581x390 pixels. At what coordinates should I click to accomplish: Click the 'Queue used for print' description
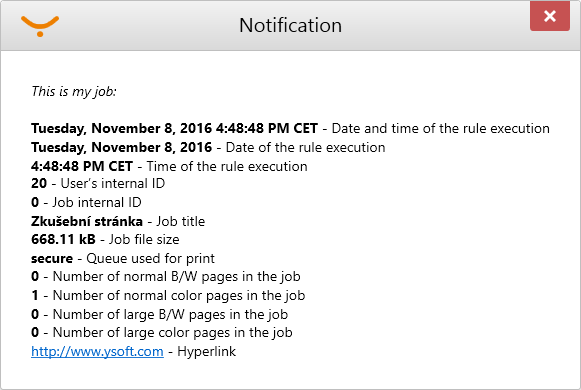coord(150,259)
